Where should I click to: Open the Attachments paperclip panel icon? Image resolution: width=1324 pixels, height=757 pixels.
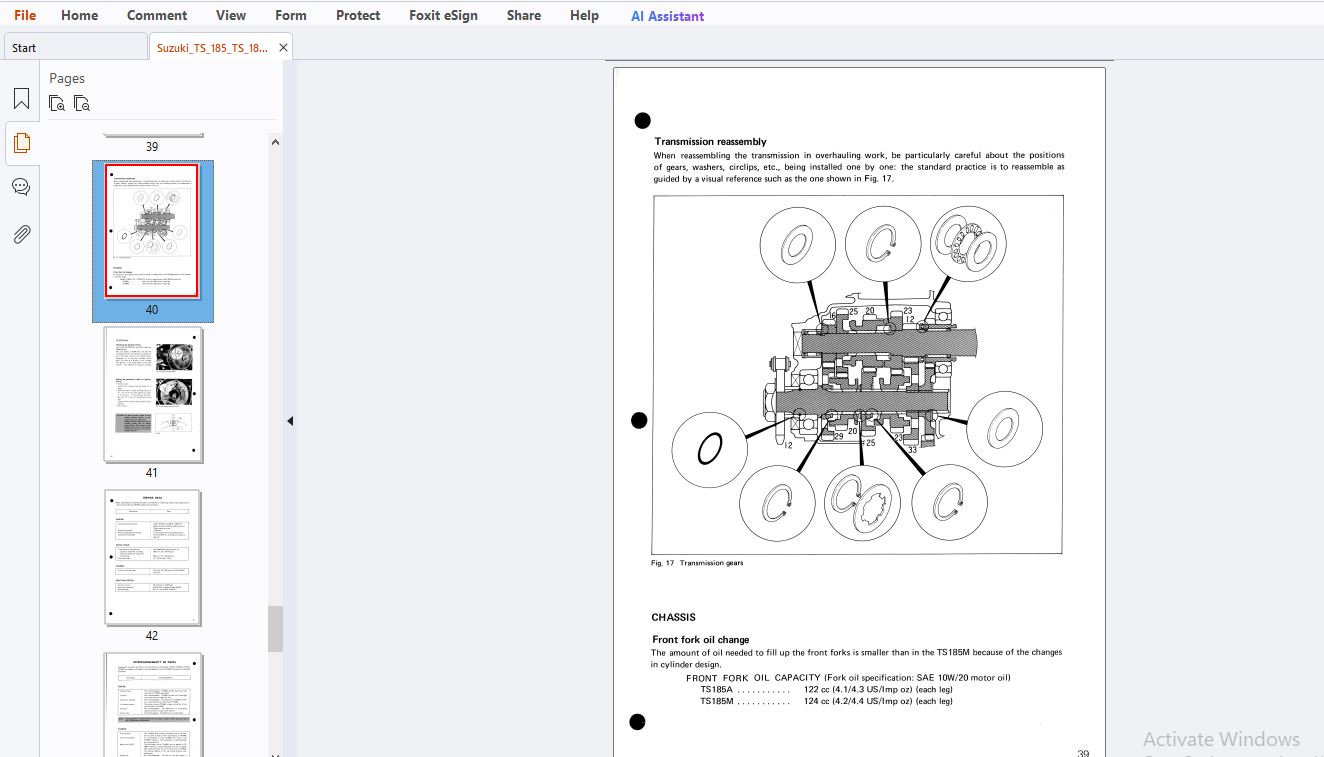(x=21, y=234)
